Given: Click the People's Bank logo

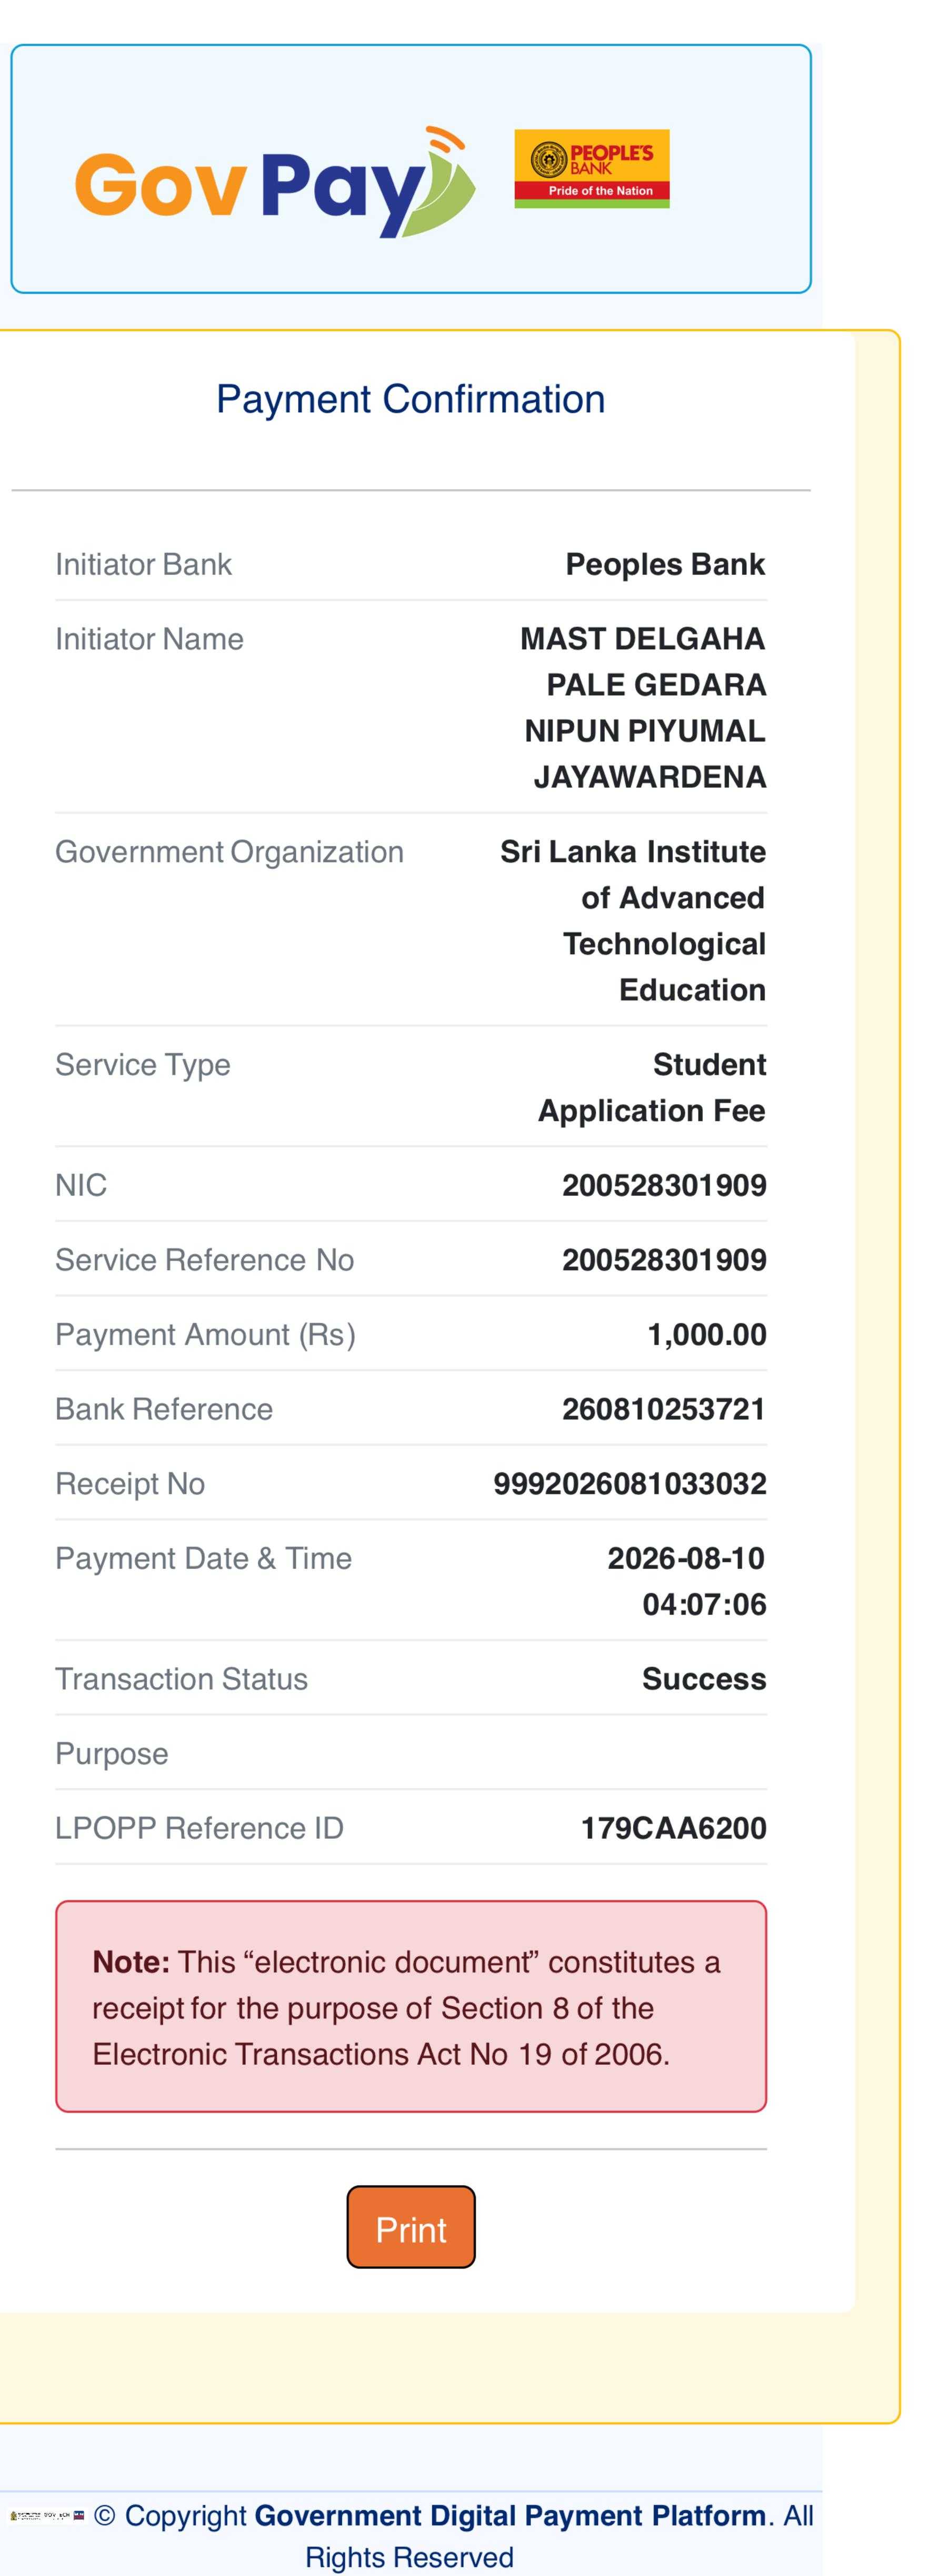Looking at the screenshot, I should 592,169.
